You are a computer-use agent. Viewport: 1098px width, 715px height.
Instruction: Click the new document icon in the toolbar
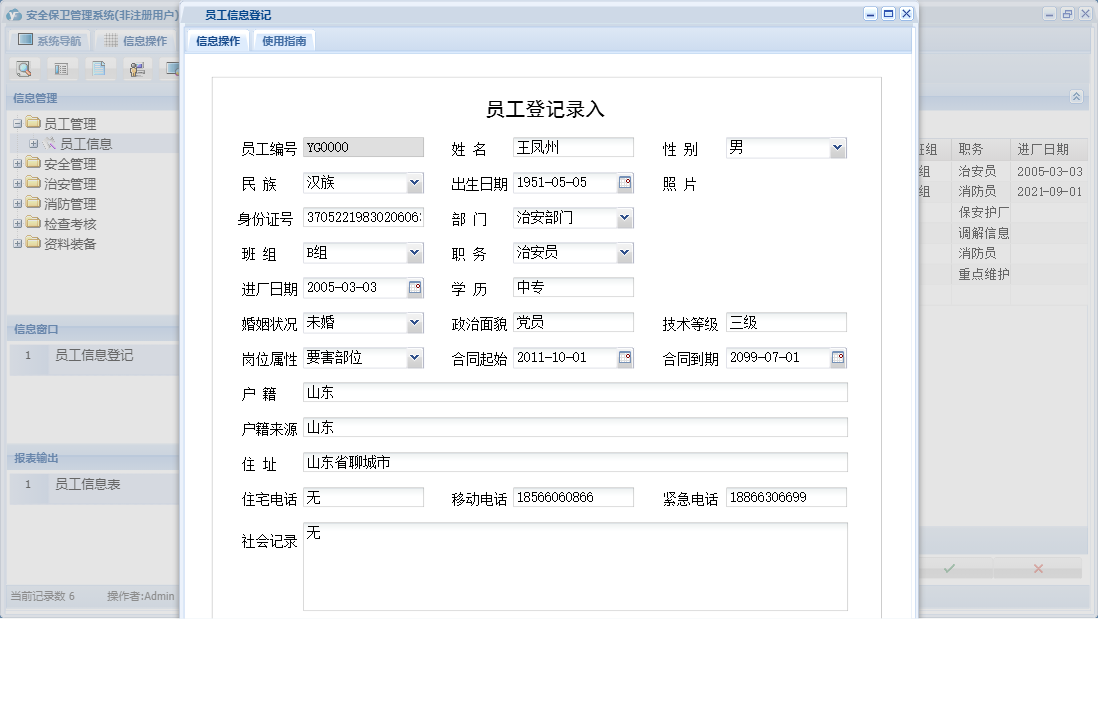tap(100, 68)
